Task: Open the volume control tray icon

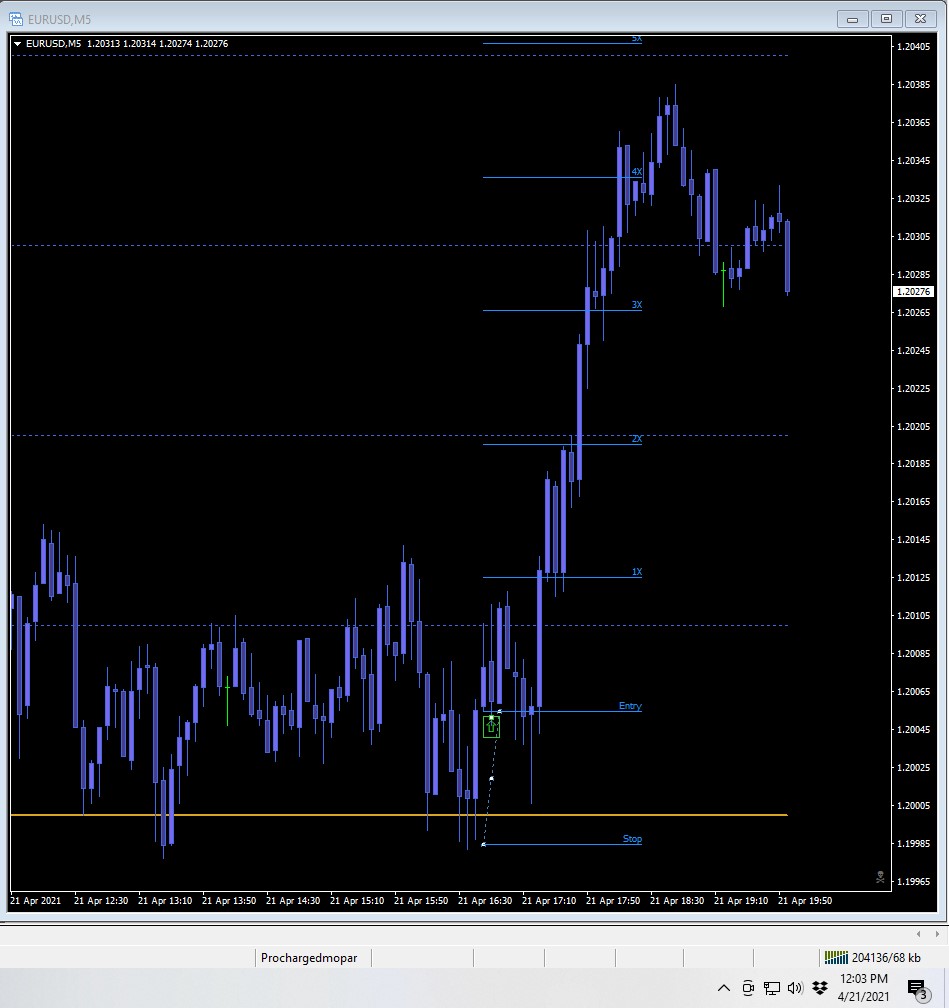Action: pos(795,988)
